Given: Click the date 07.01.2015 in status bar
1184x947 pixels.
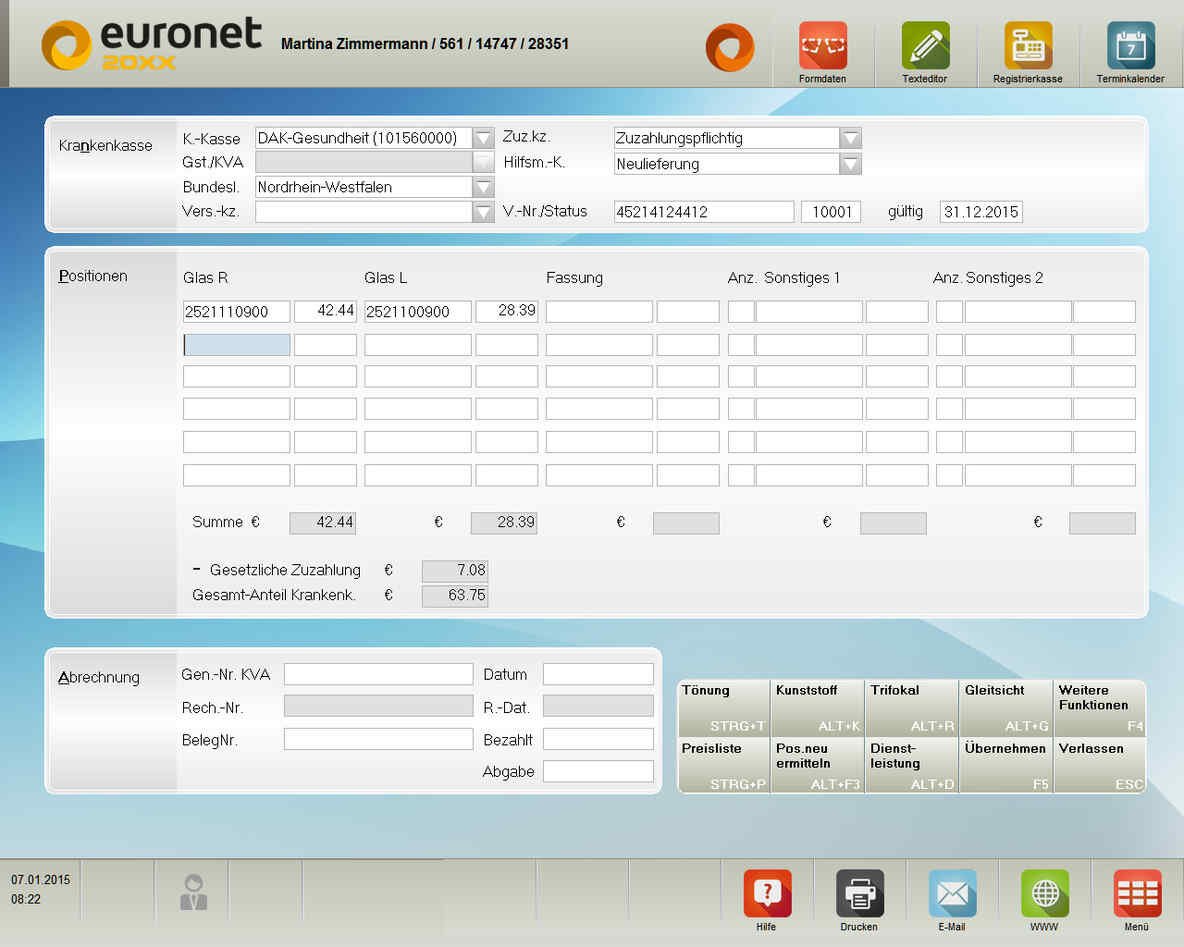Looking at the screenshot, I should point(40,880).
